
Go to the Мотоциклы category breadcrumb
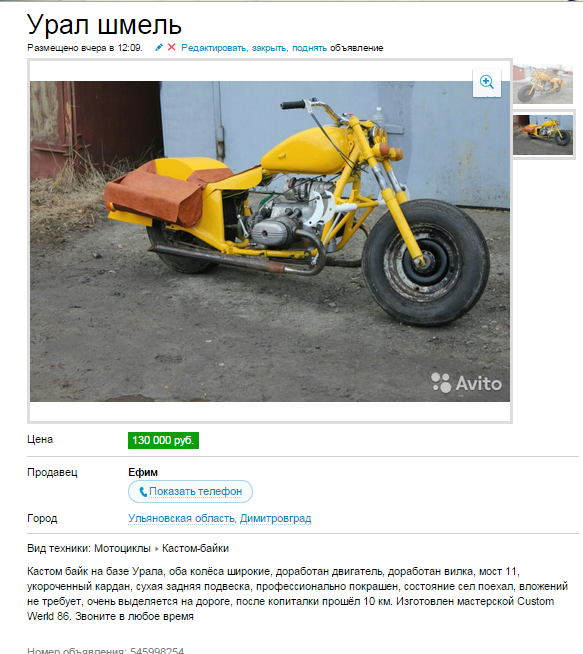coord(122,548)
